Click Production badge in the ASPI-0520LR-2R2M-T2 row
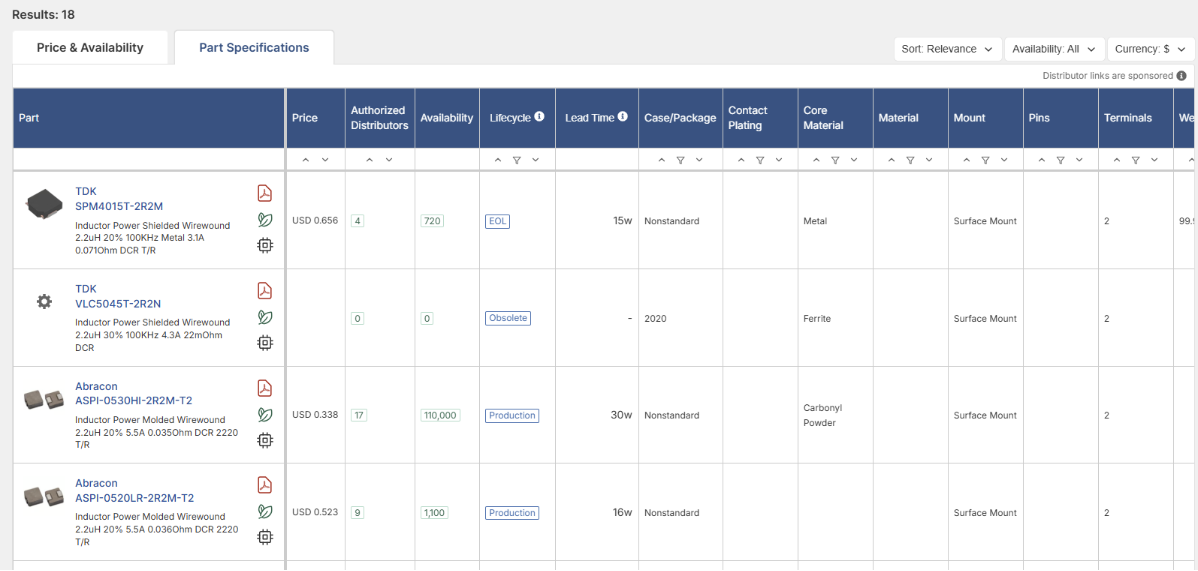 (512, 513)
